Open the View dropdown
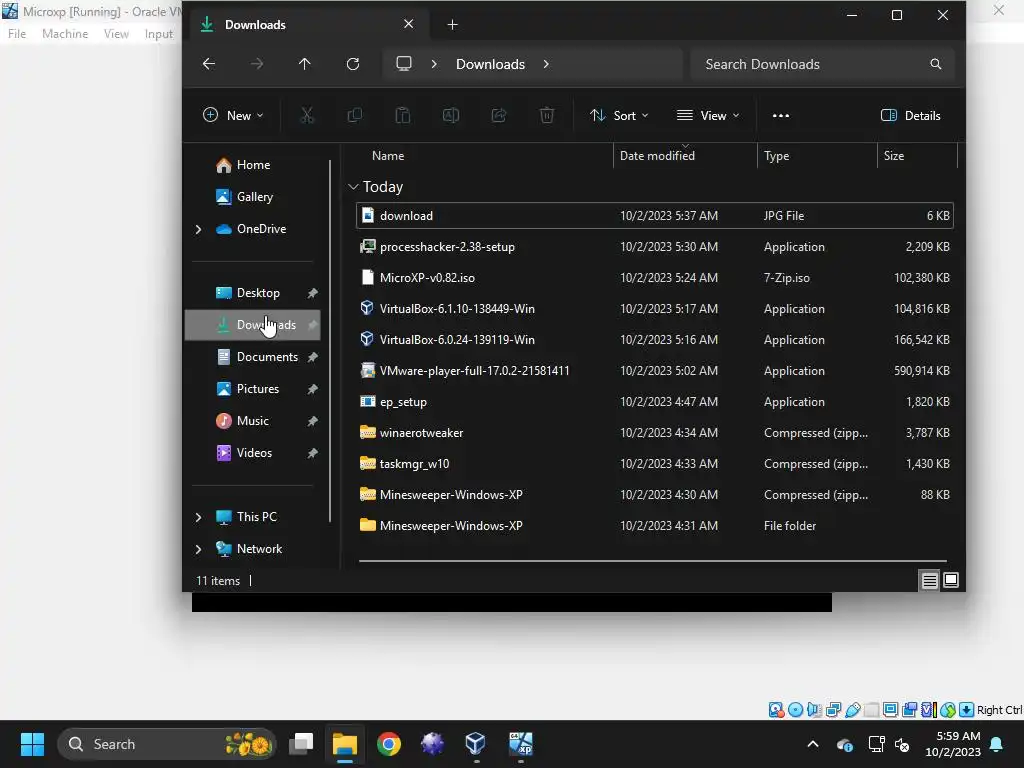The height and width of the screenshot is (768, 1024). [708, 116]
